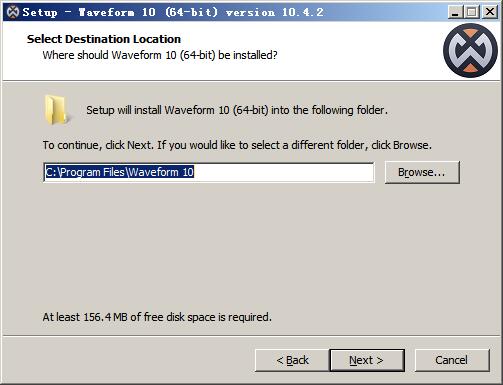Go to the next step with Next
The image size is (503, 385).
[367, 360]
